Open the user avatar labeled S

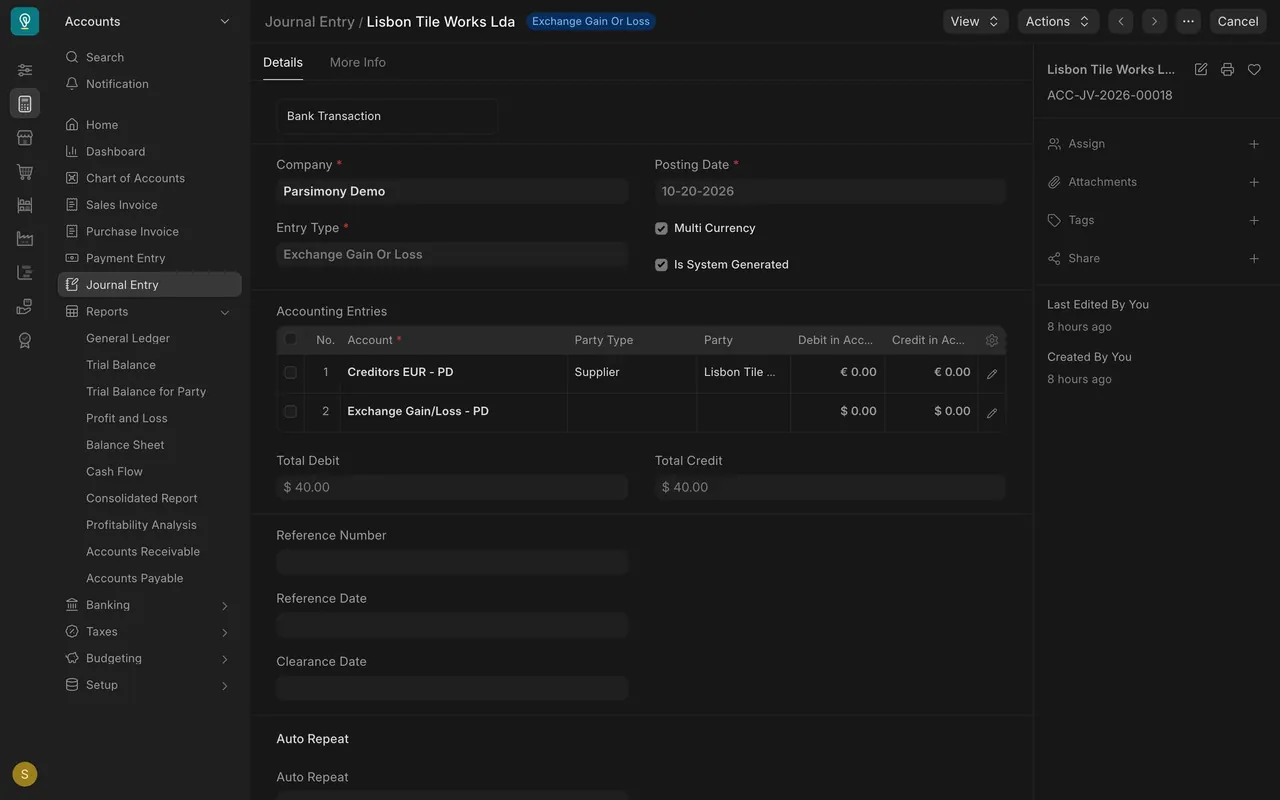pos(25,774)
